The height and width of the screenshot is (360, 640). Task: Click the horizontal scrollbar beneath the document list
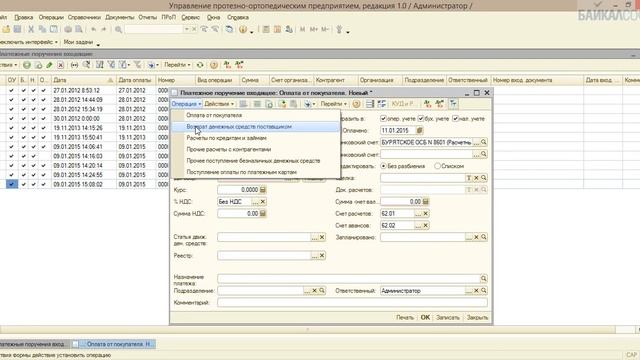[307, 329]
